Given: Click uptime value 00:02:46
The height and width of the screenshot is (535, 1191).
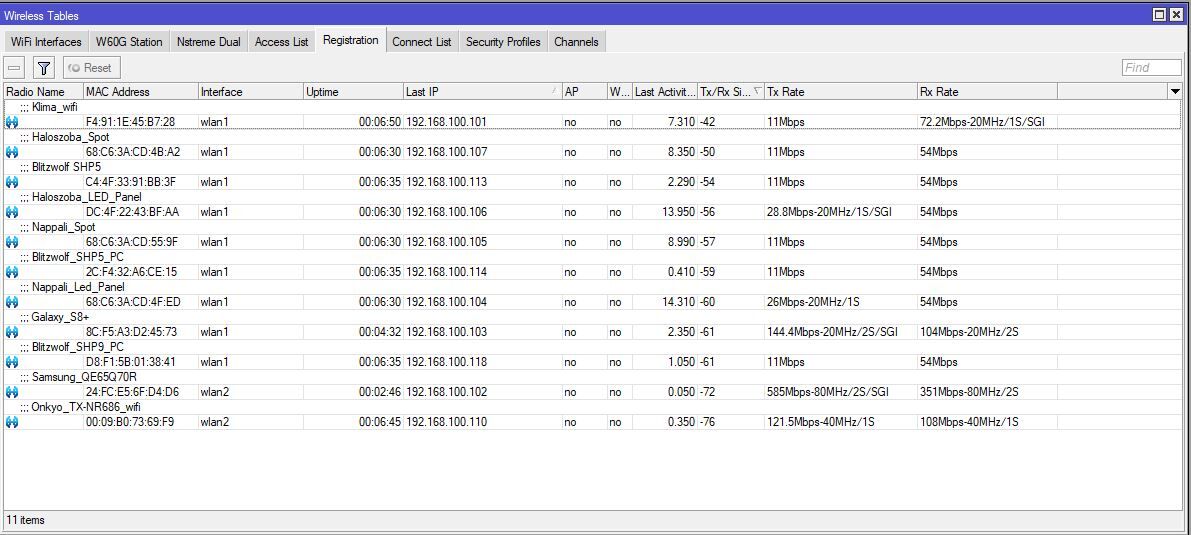Looking at the screenshot, I should click(x=380, y=392).
